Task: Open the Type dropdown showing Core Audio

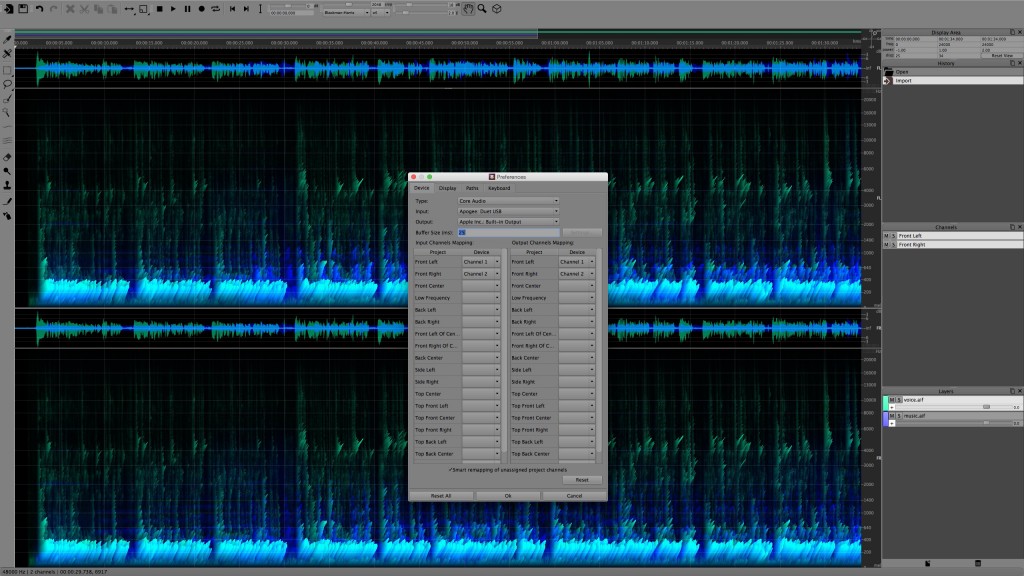Action: pyautogui.click(x=508, y=201)
